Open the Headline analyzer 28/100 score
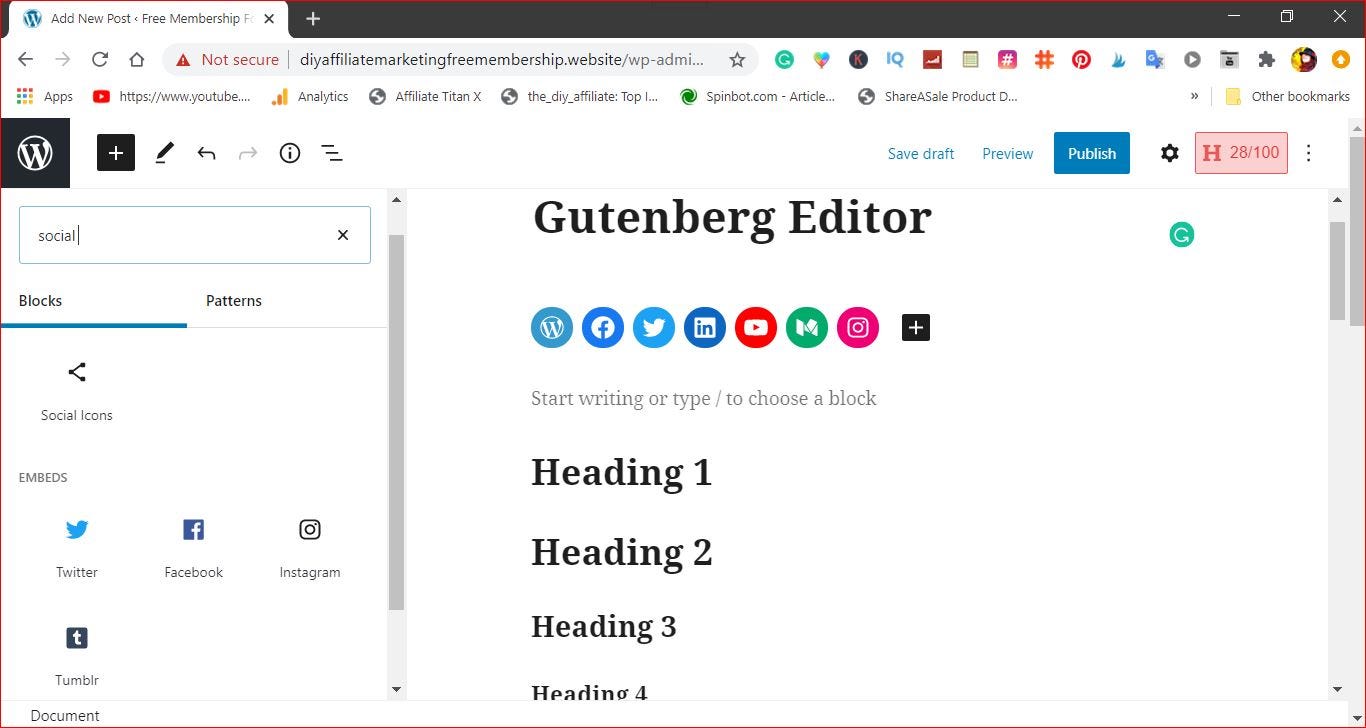The width and height of the screenshot is (1366, 728). [1241, 153]
